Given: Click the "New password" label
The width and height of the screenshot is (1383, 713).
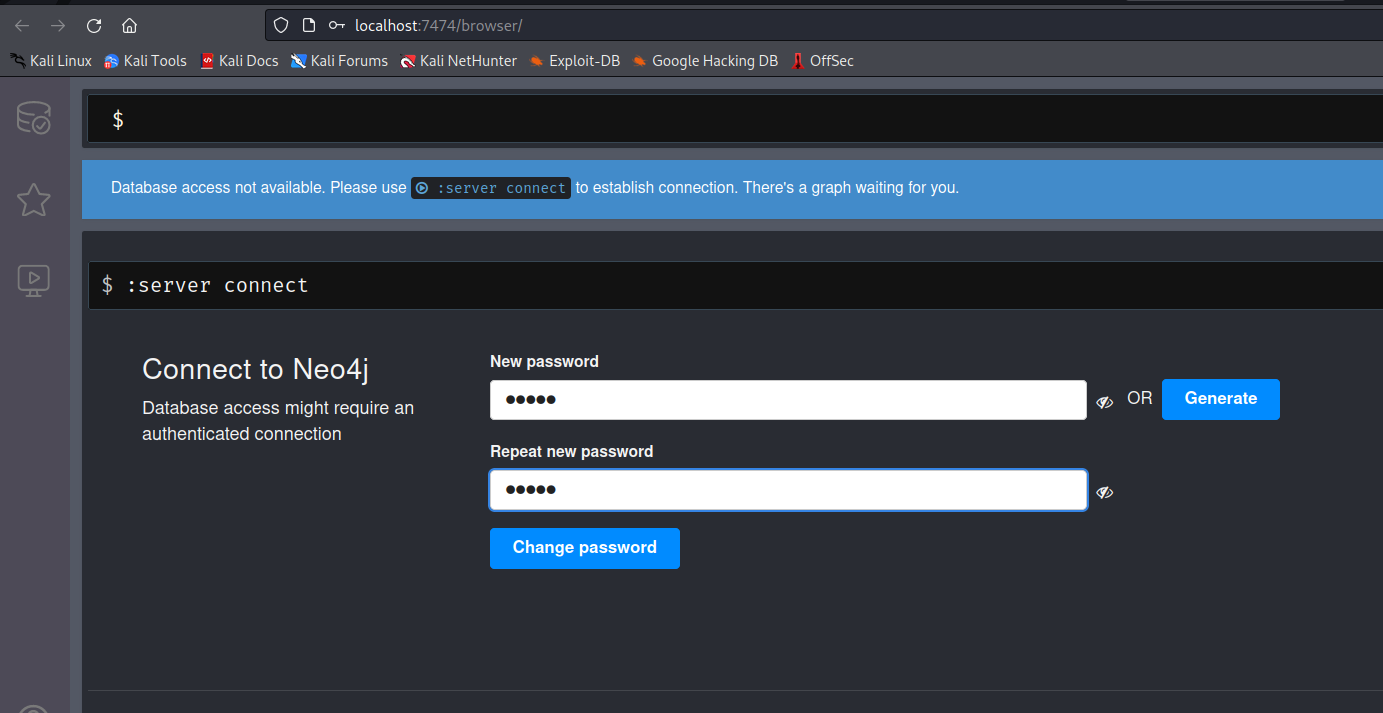Looking at the screenshot, I should click(x=544, y=362).
